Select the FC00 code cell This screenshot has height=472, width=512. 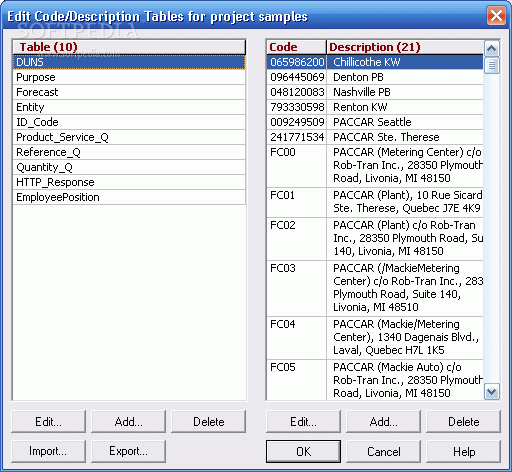[x=296, y=166]
